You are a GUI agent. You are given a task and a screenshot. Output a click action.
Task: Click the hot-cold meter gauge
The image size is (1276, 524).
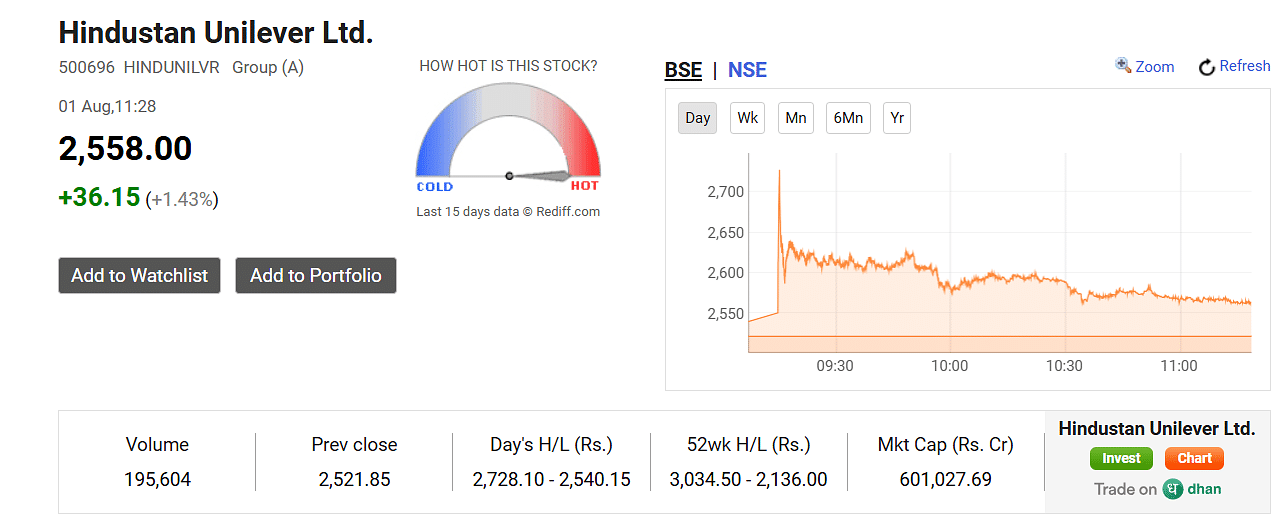(508, 137)
